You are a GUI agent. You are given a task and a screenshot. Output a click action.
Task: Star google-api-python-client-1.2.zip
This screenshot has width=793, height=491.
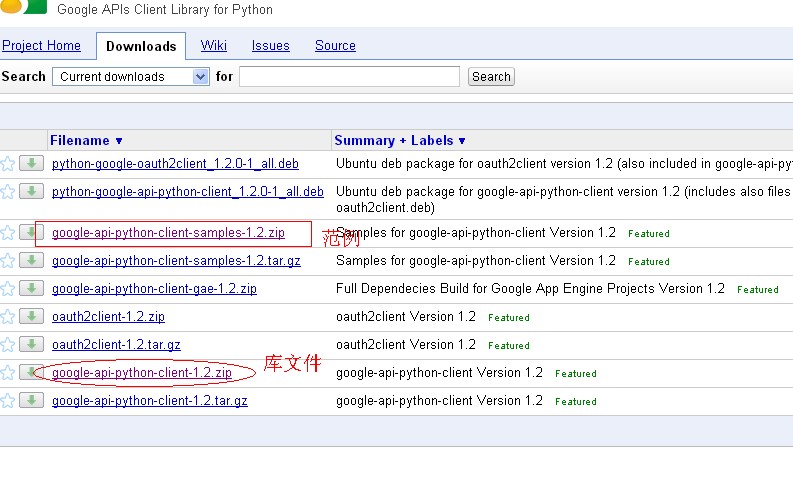point(7,373)
